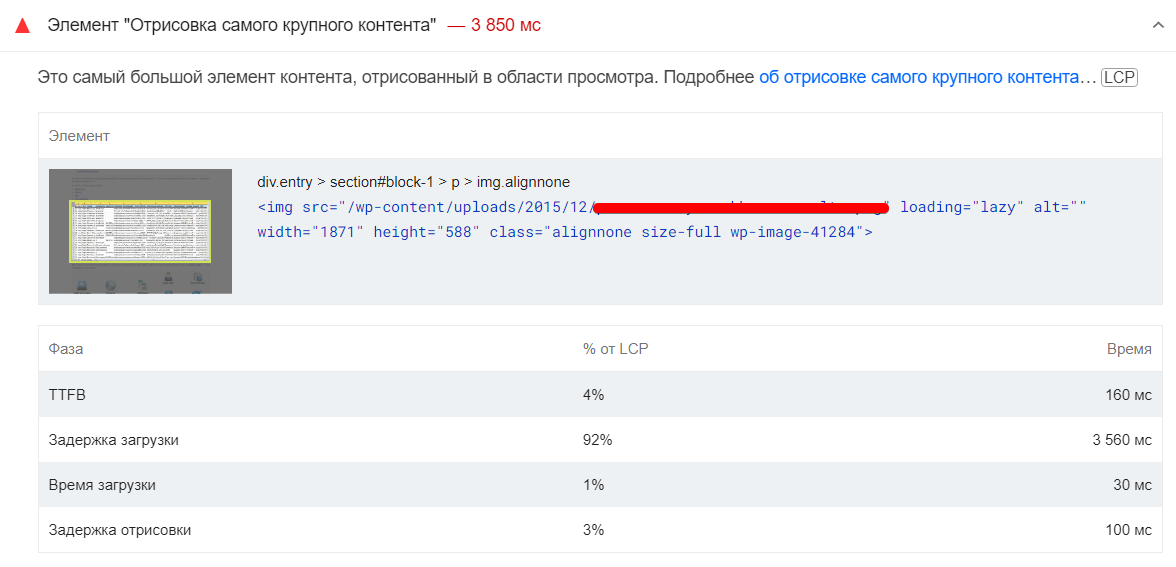Select the div.entry selector path text

coord(413,182)
